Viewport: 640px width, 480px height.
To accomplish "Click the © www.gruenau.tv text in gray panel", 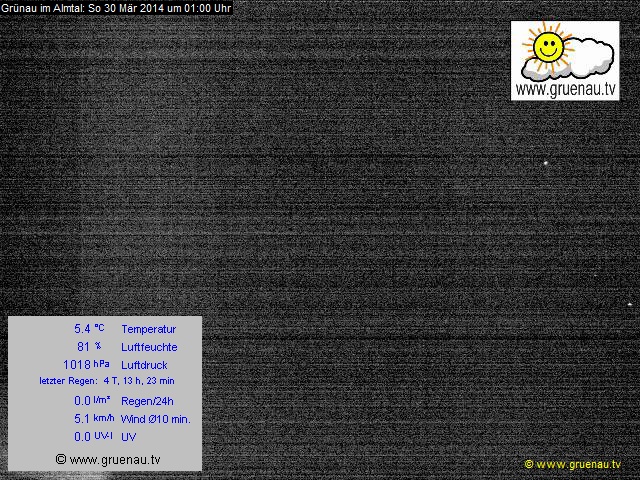I will coord(108,460).
